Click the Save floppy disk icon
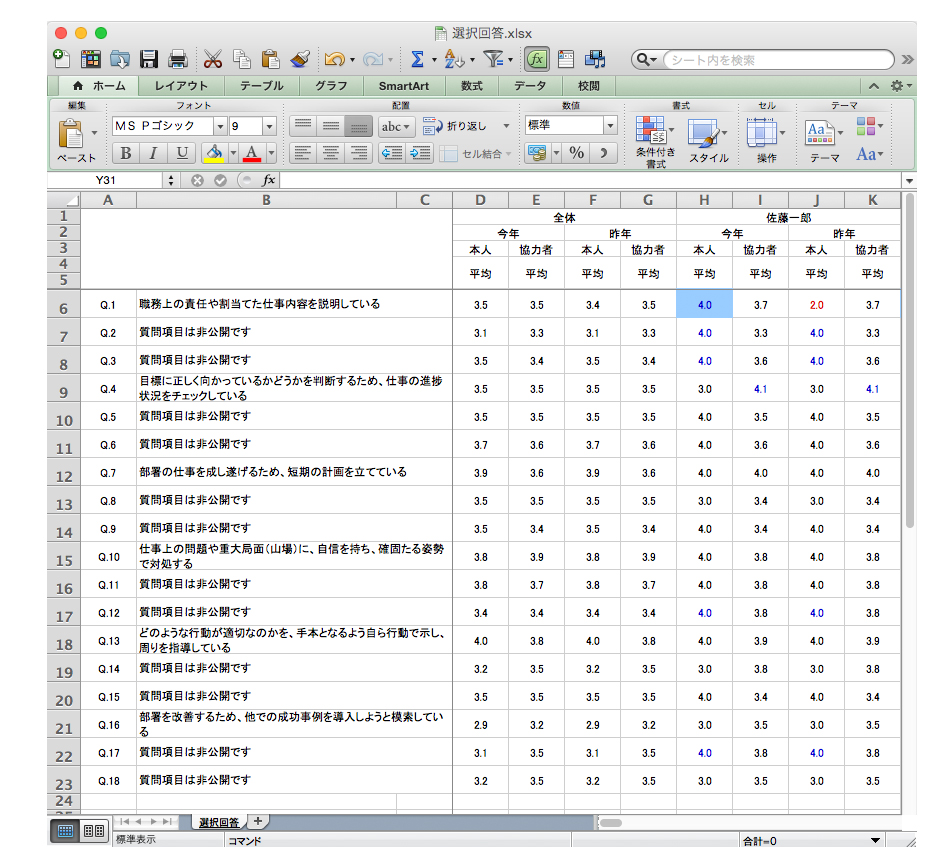The width and height of the screenshot is (950, 847). 149,59
